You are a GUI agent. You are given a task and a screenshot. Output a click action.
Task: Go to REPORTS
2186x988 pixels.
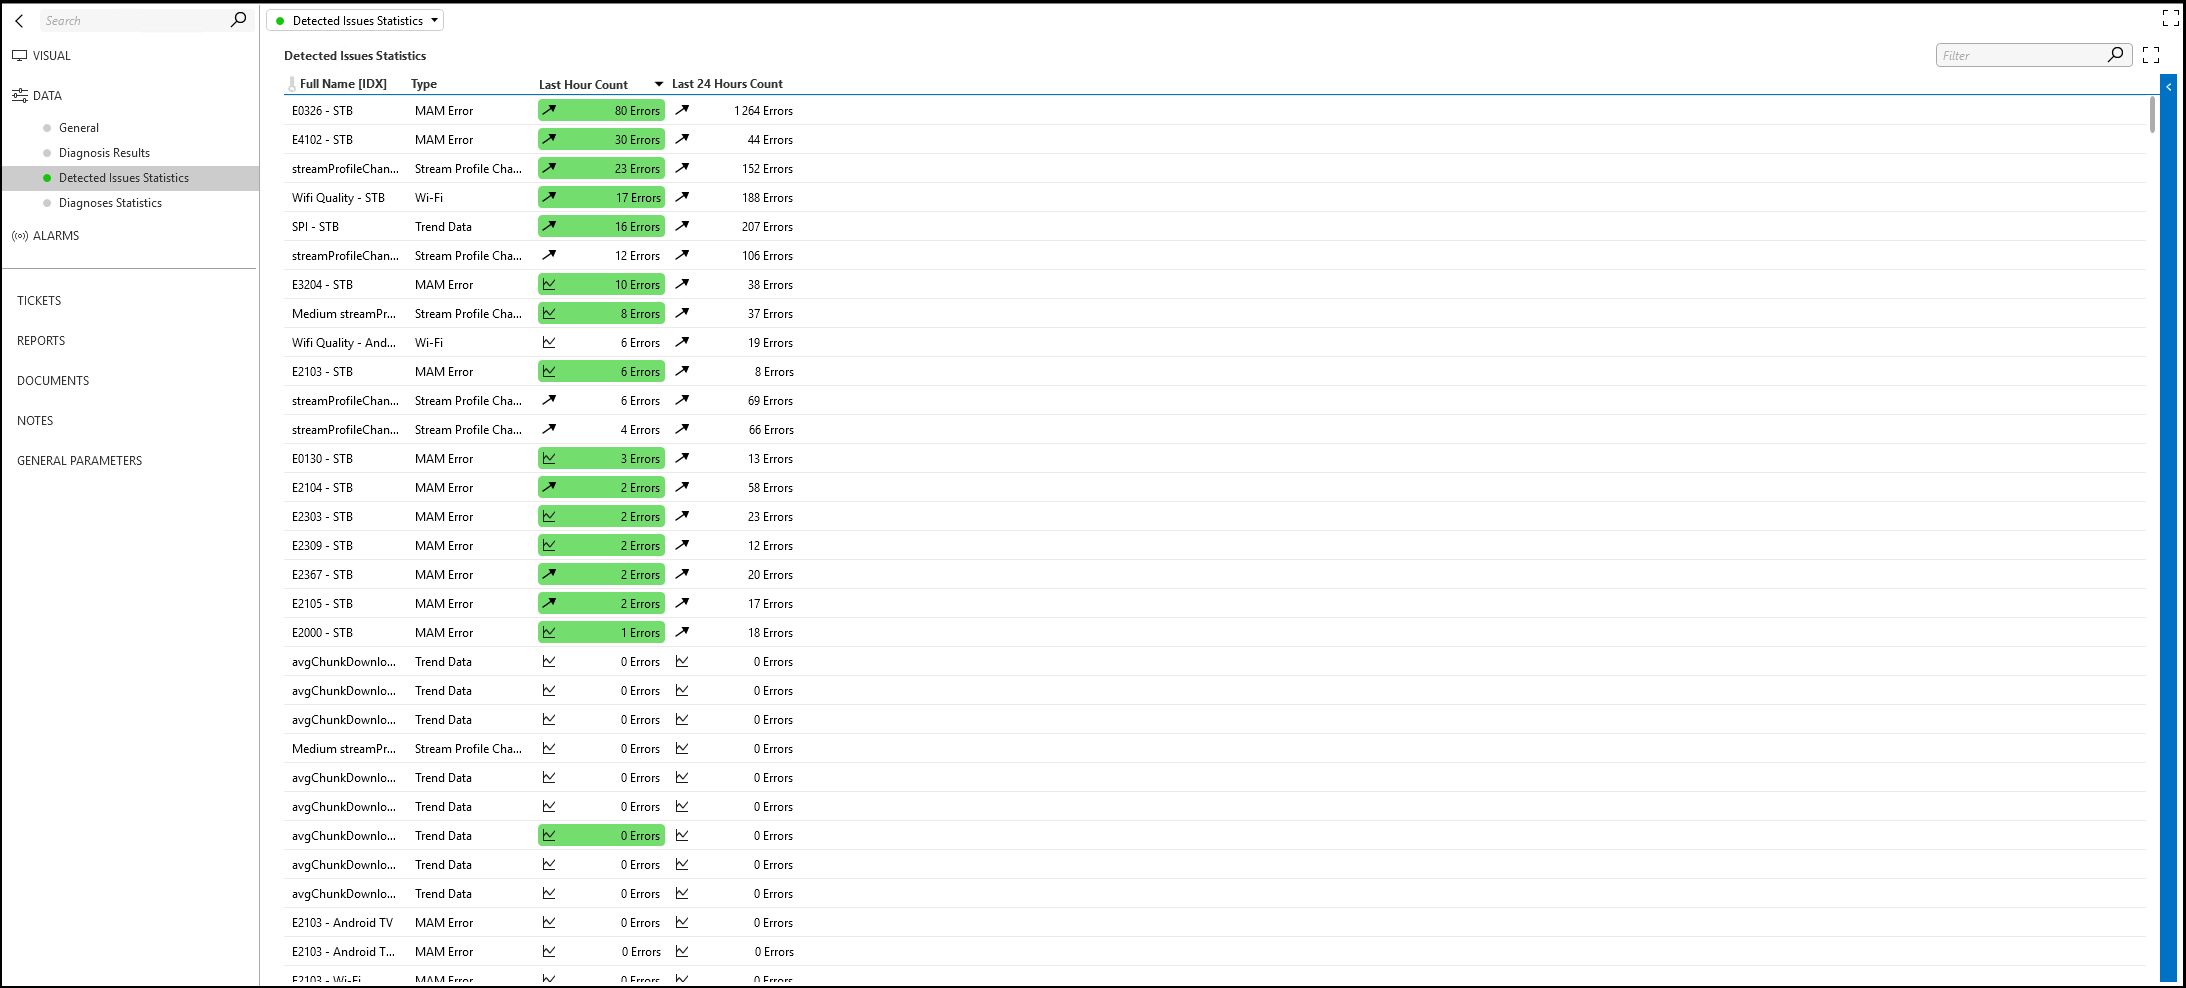[x=41, y=341]
